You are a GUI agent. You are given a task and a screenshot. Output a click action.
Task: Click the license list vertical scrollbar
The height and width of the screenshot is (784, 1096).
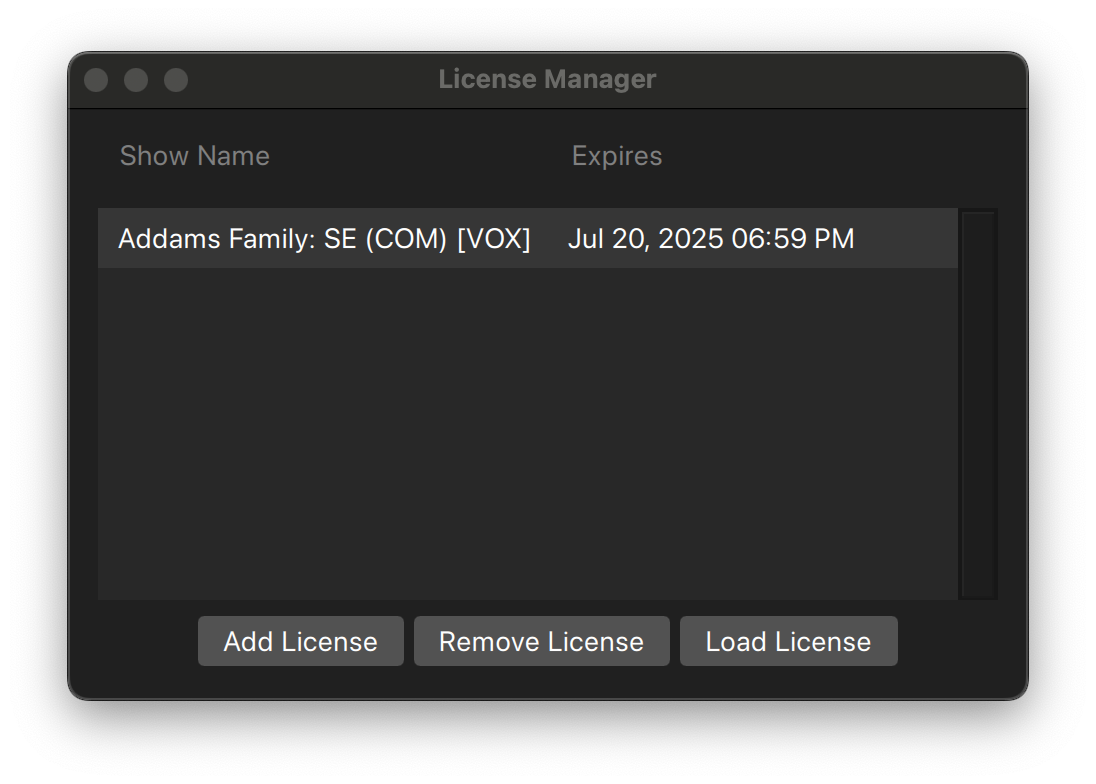979,405
